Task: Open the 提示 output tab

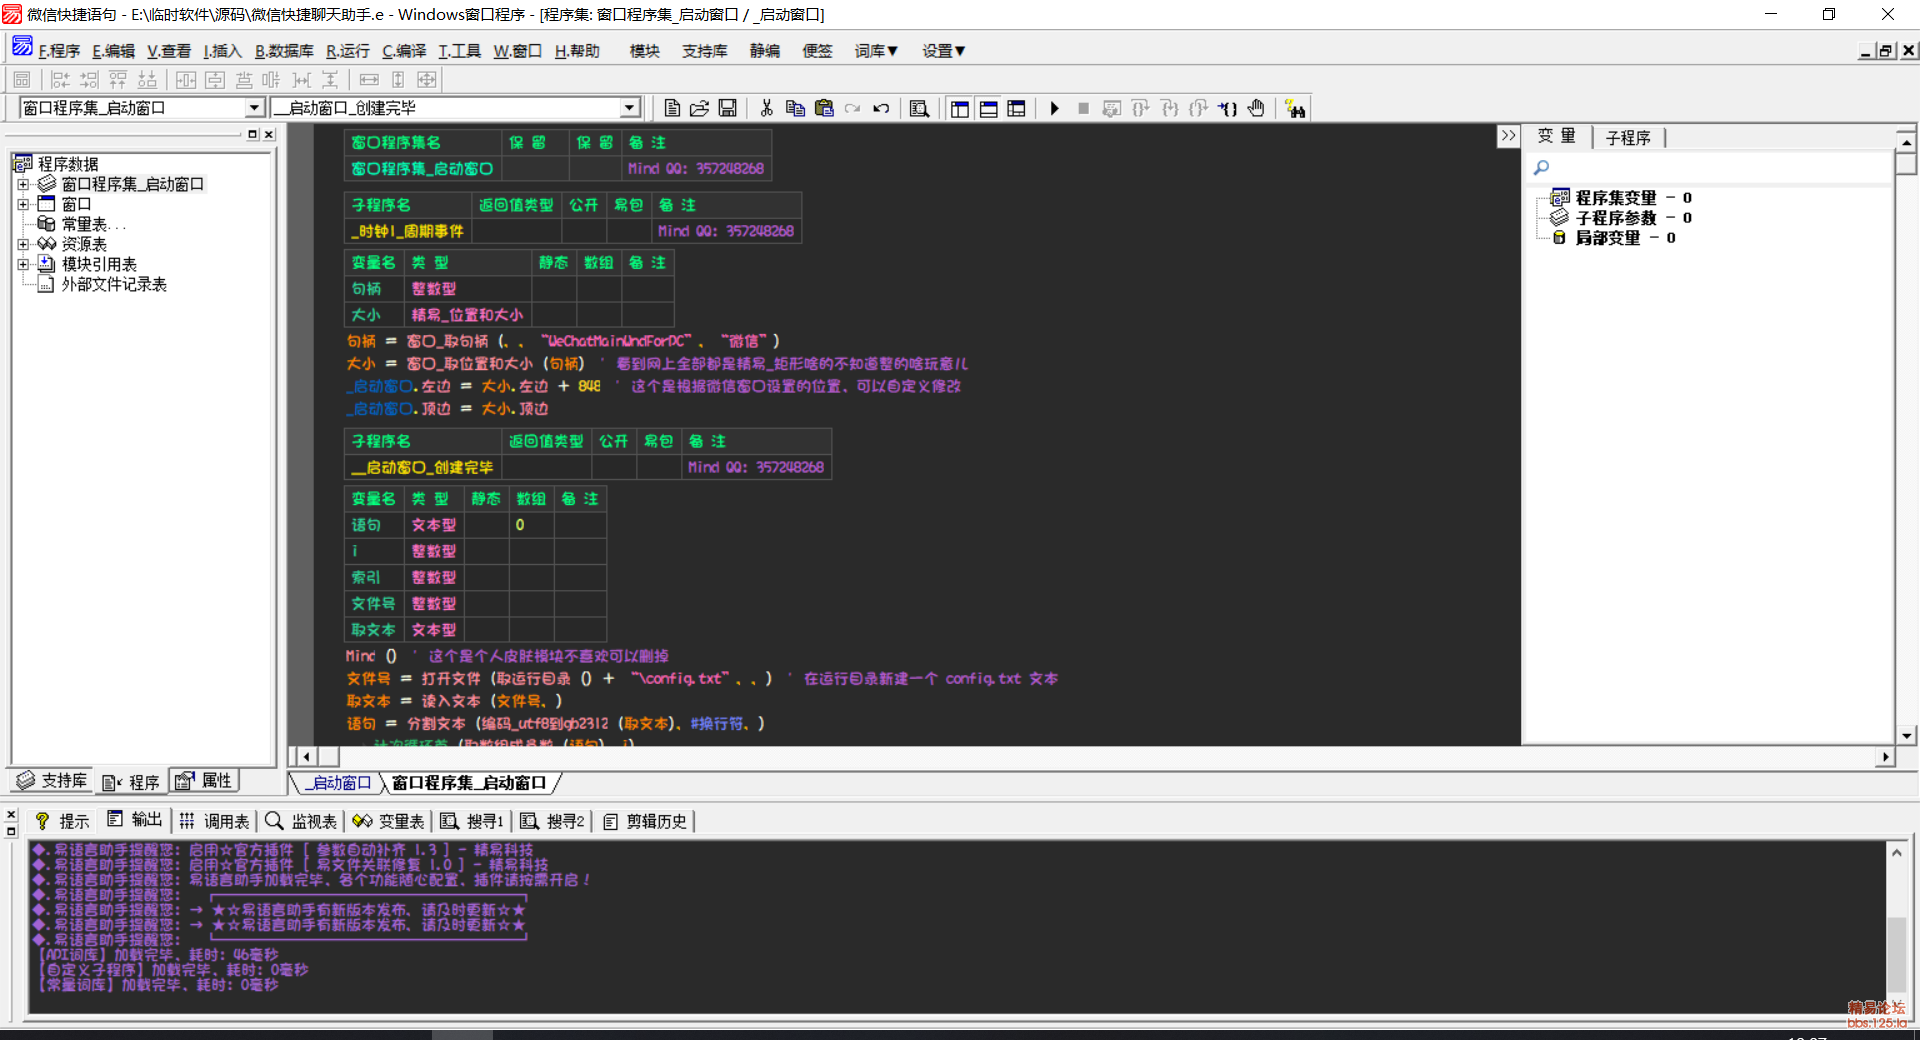Action: 62,821
